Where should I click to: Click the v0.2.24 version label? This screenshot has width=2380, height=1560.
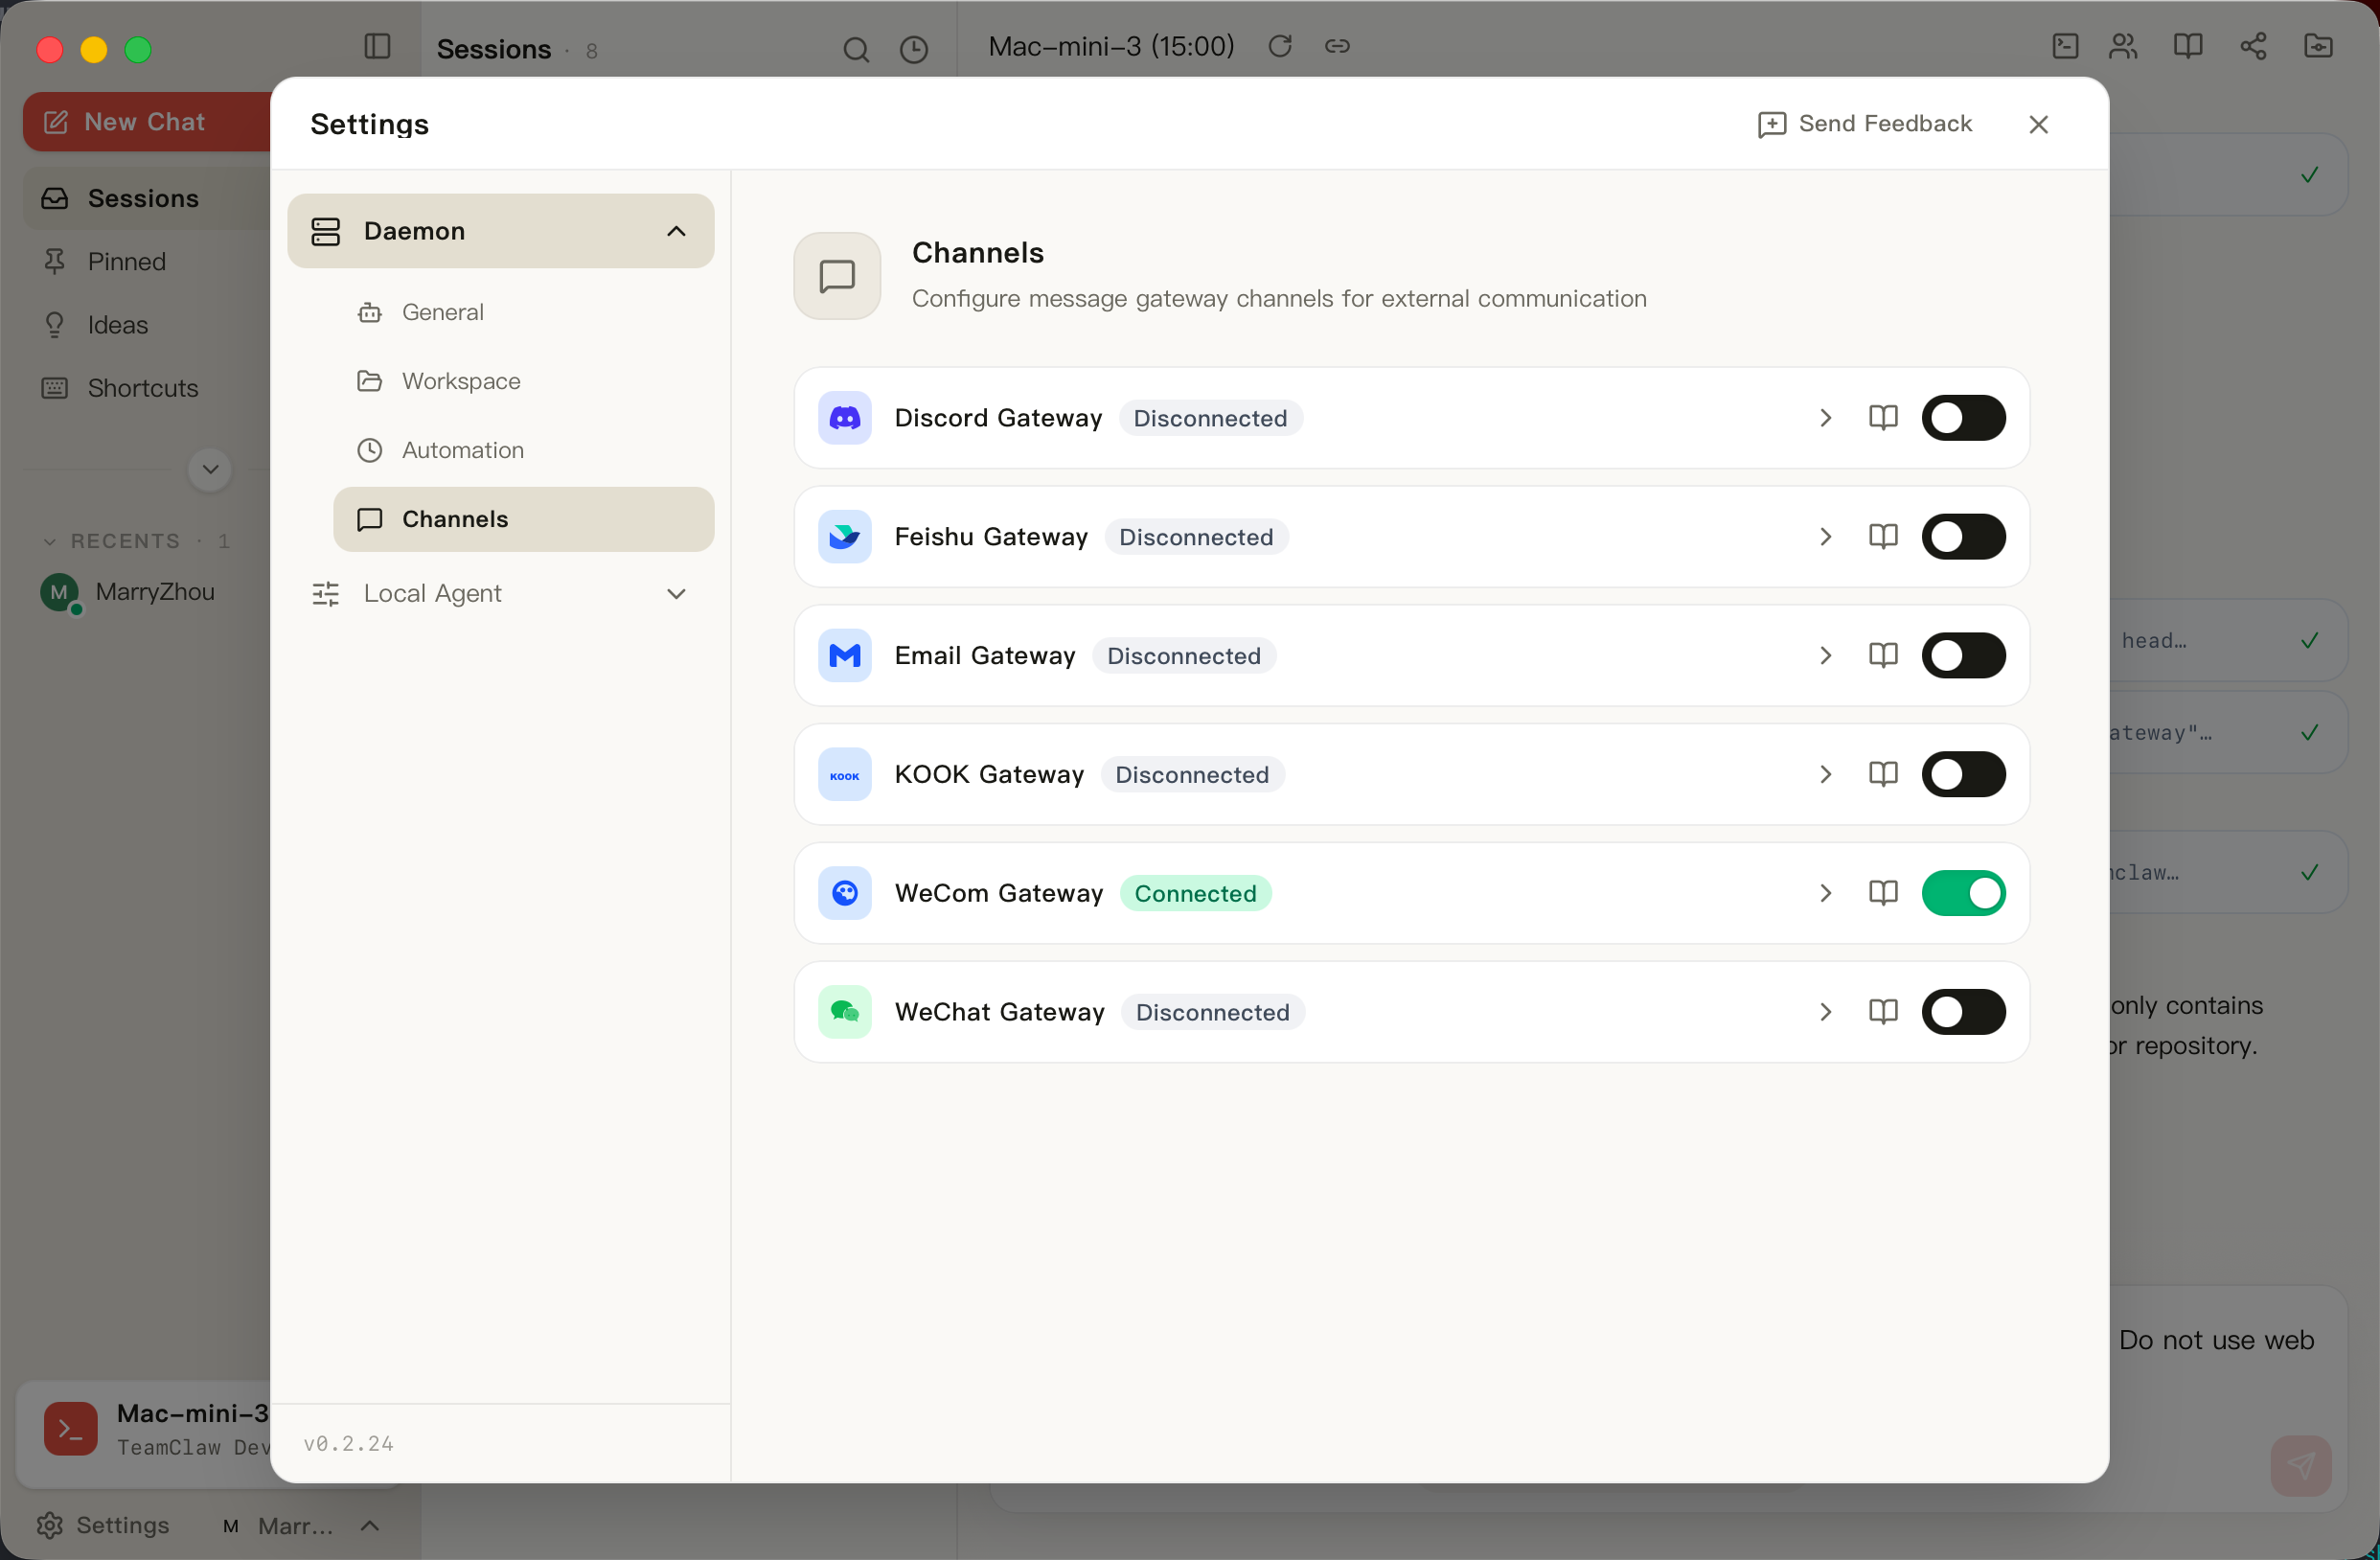348,1444
